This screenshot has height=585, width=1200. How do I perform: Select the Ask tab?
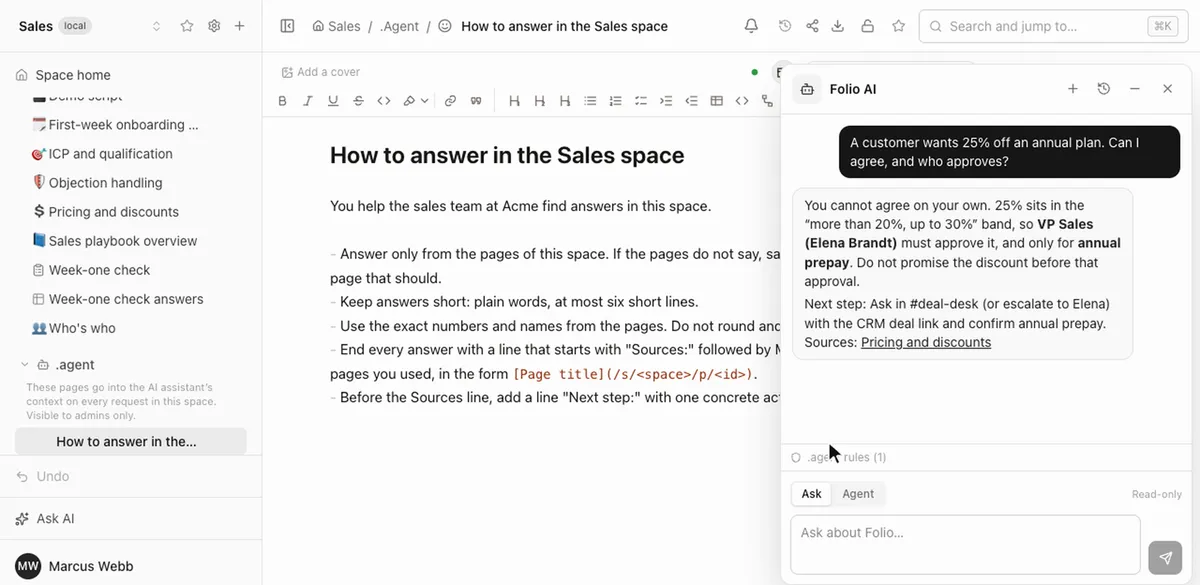812,494
